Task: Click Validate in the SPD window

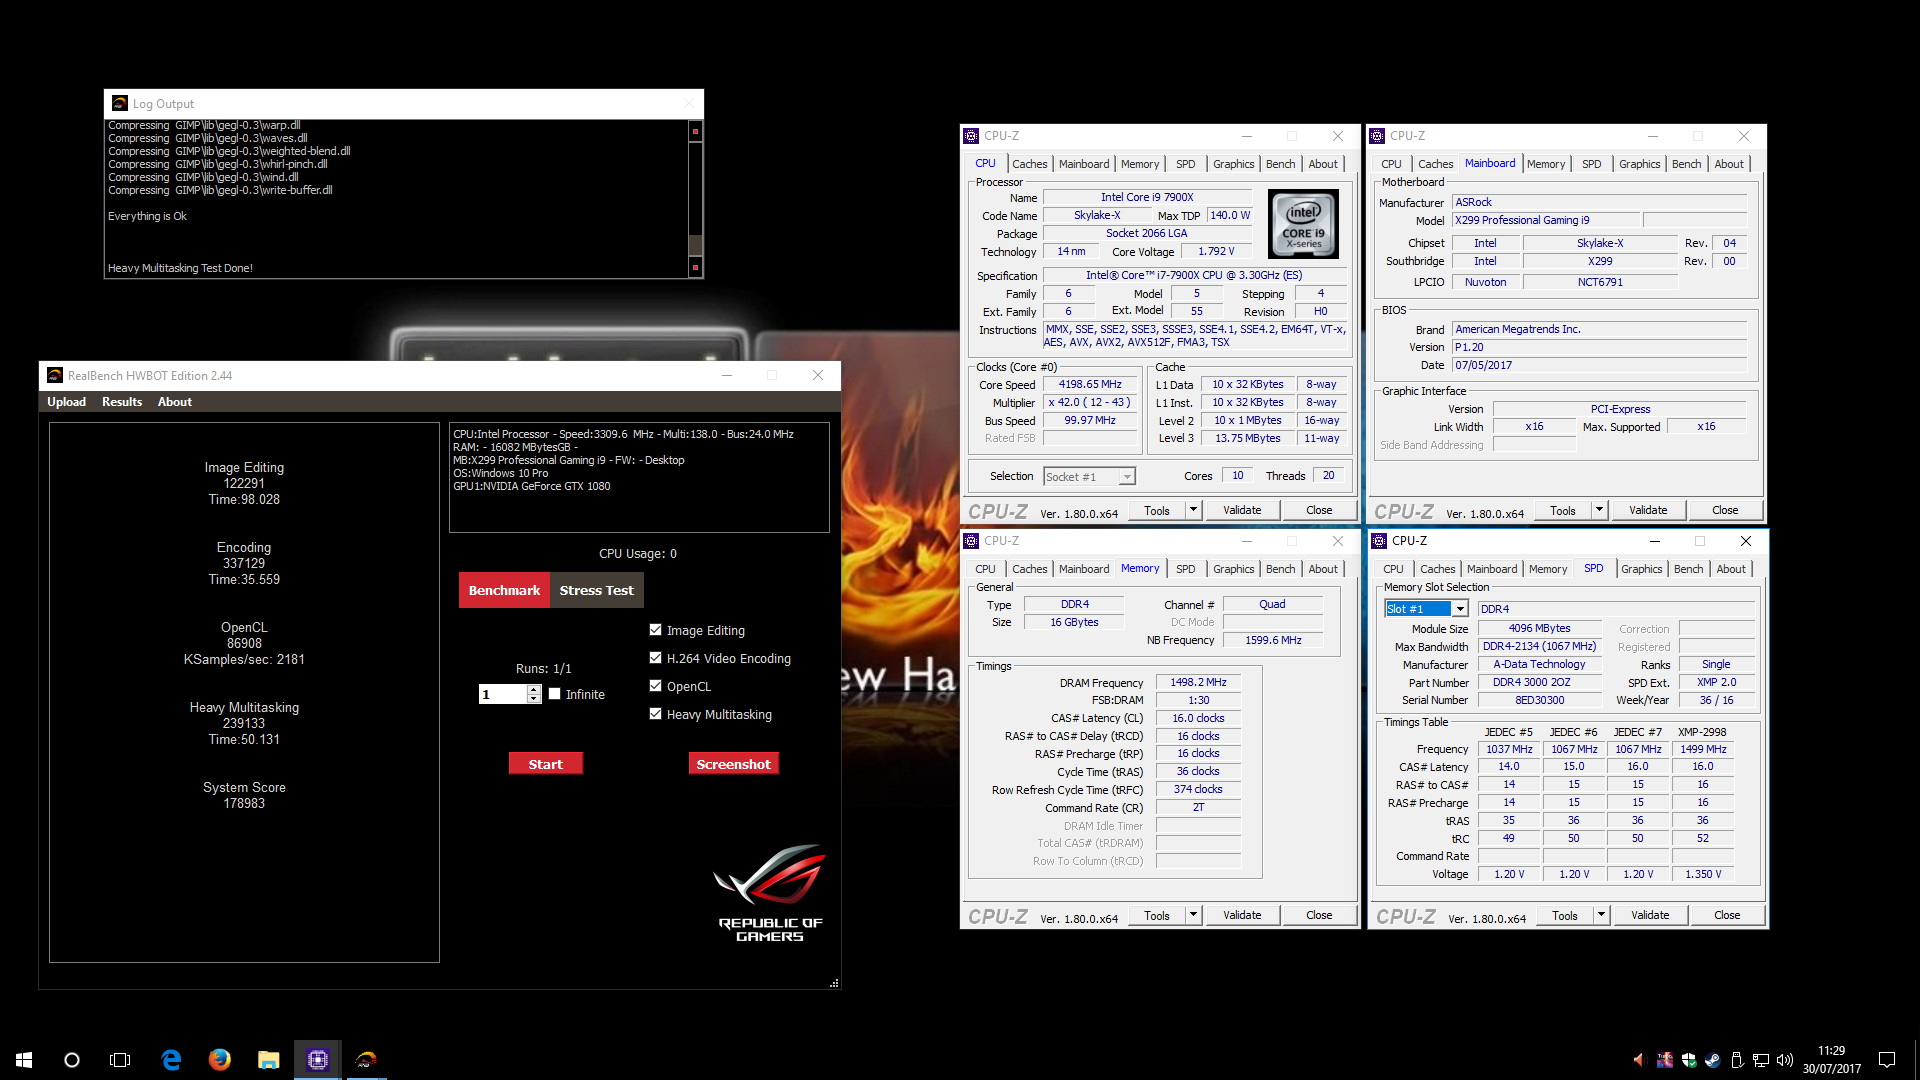Action: [1650, 915]
